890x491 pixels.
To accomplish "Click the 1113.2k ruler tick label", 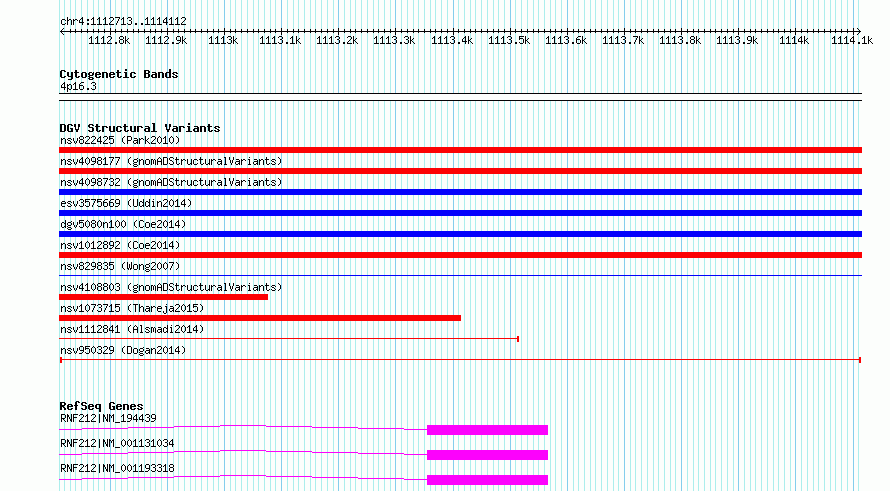I will point(337,40).
